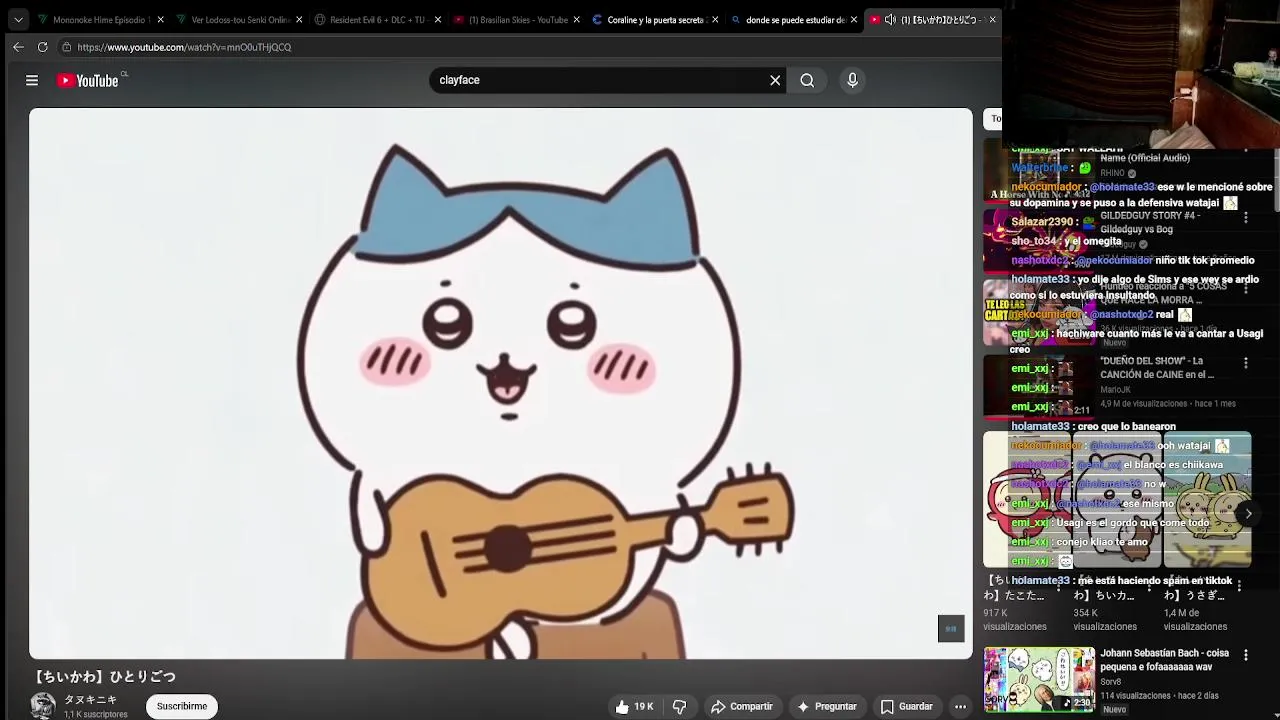Viewport: 1280px width, 720px height.
Task: Click the video title ひとりごつ
Action: pyautogui.click(x=105, y=677)
